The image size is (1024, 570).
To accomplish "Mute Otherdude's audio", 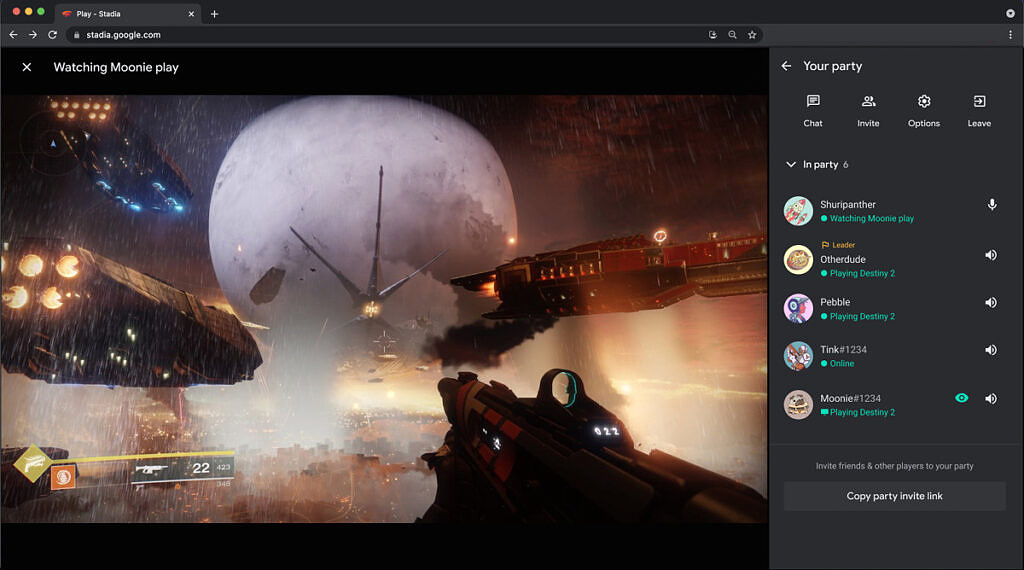I will coord(991,255).
